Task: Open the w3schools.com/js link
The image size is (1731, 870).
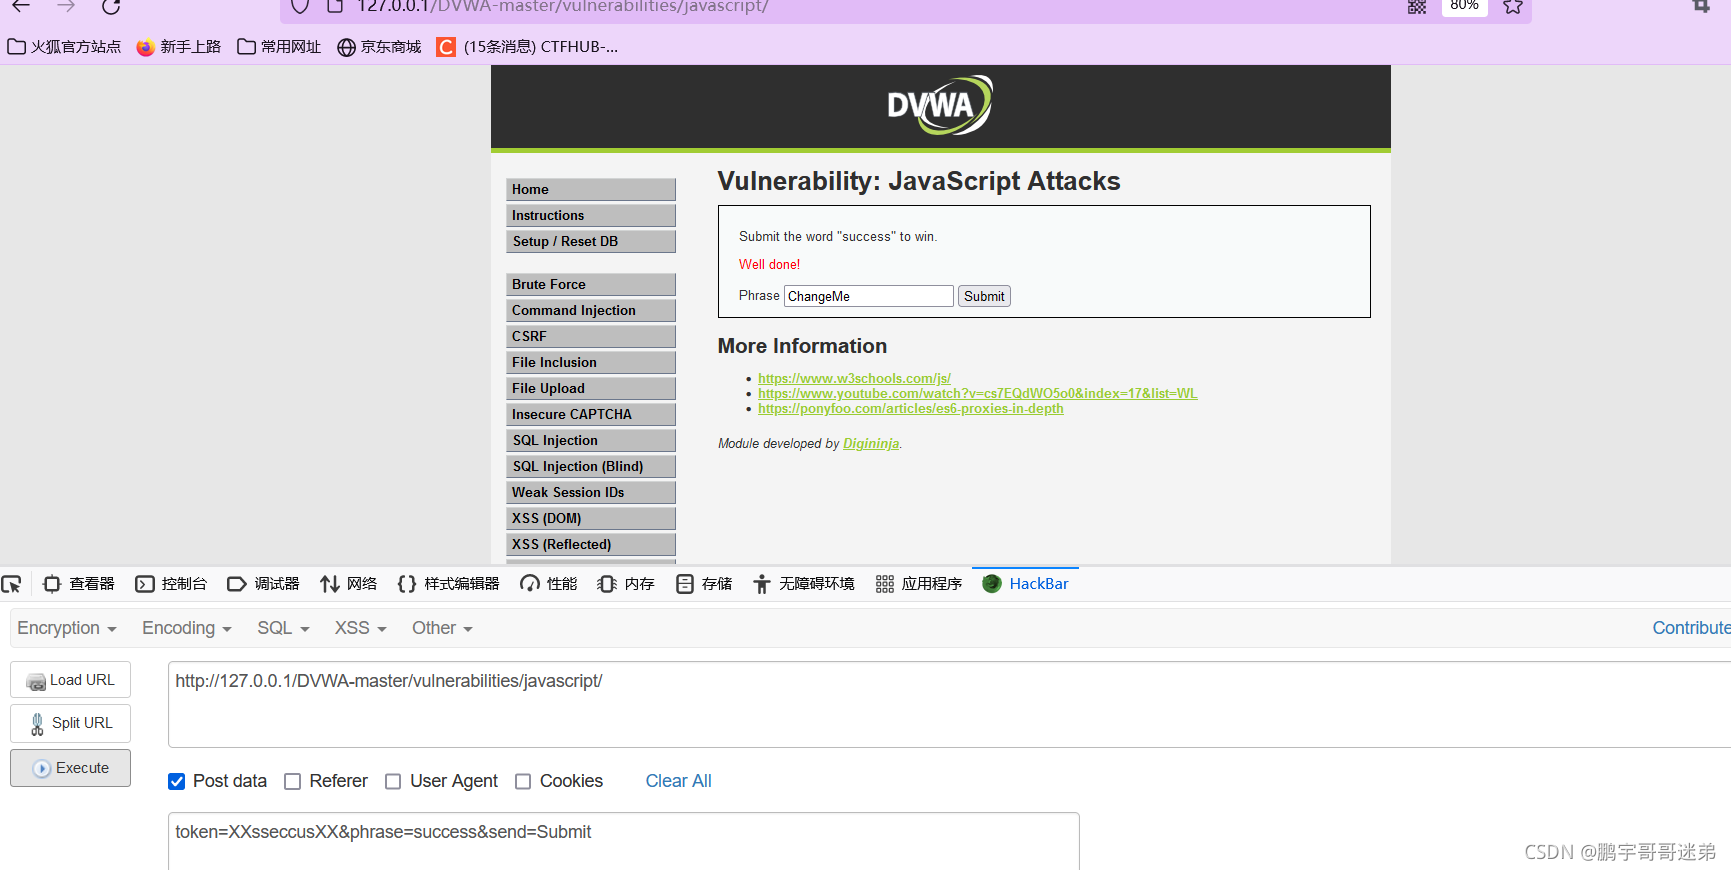Action: (854, 378)
